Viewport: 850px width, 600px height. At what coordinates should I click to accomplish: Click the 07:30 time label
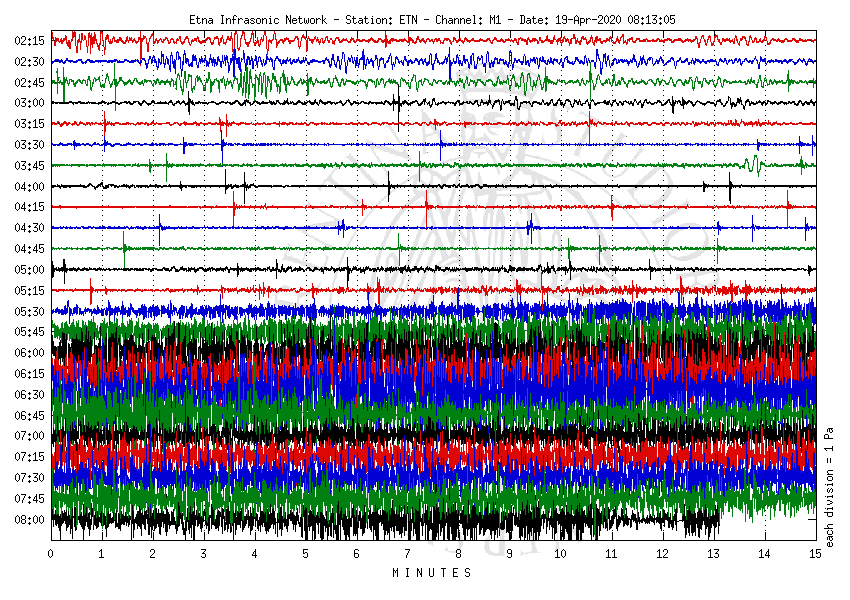pos(29,478)
